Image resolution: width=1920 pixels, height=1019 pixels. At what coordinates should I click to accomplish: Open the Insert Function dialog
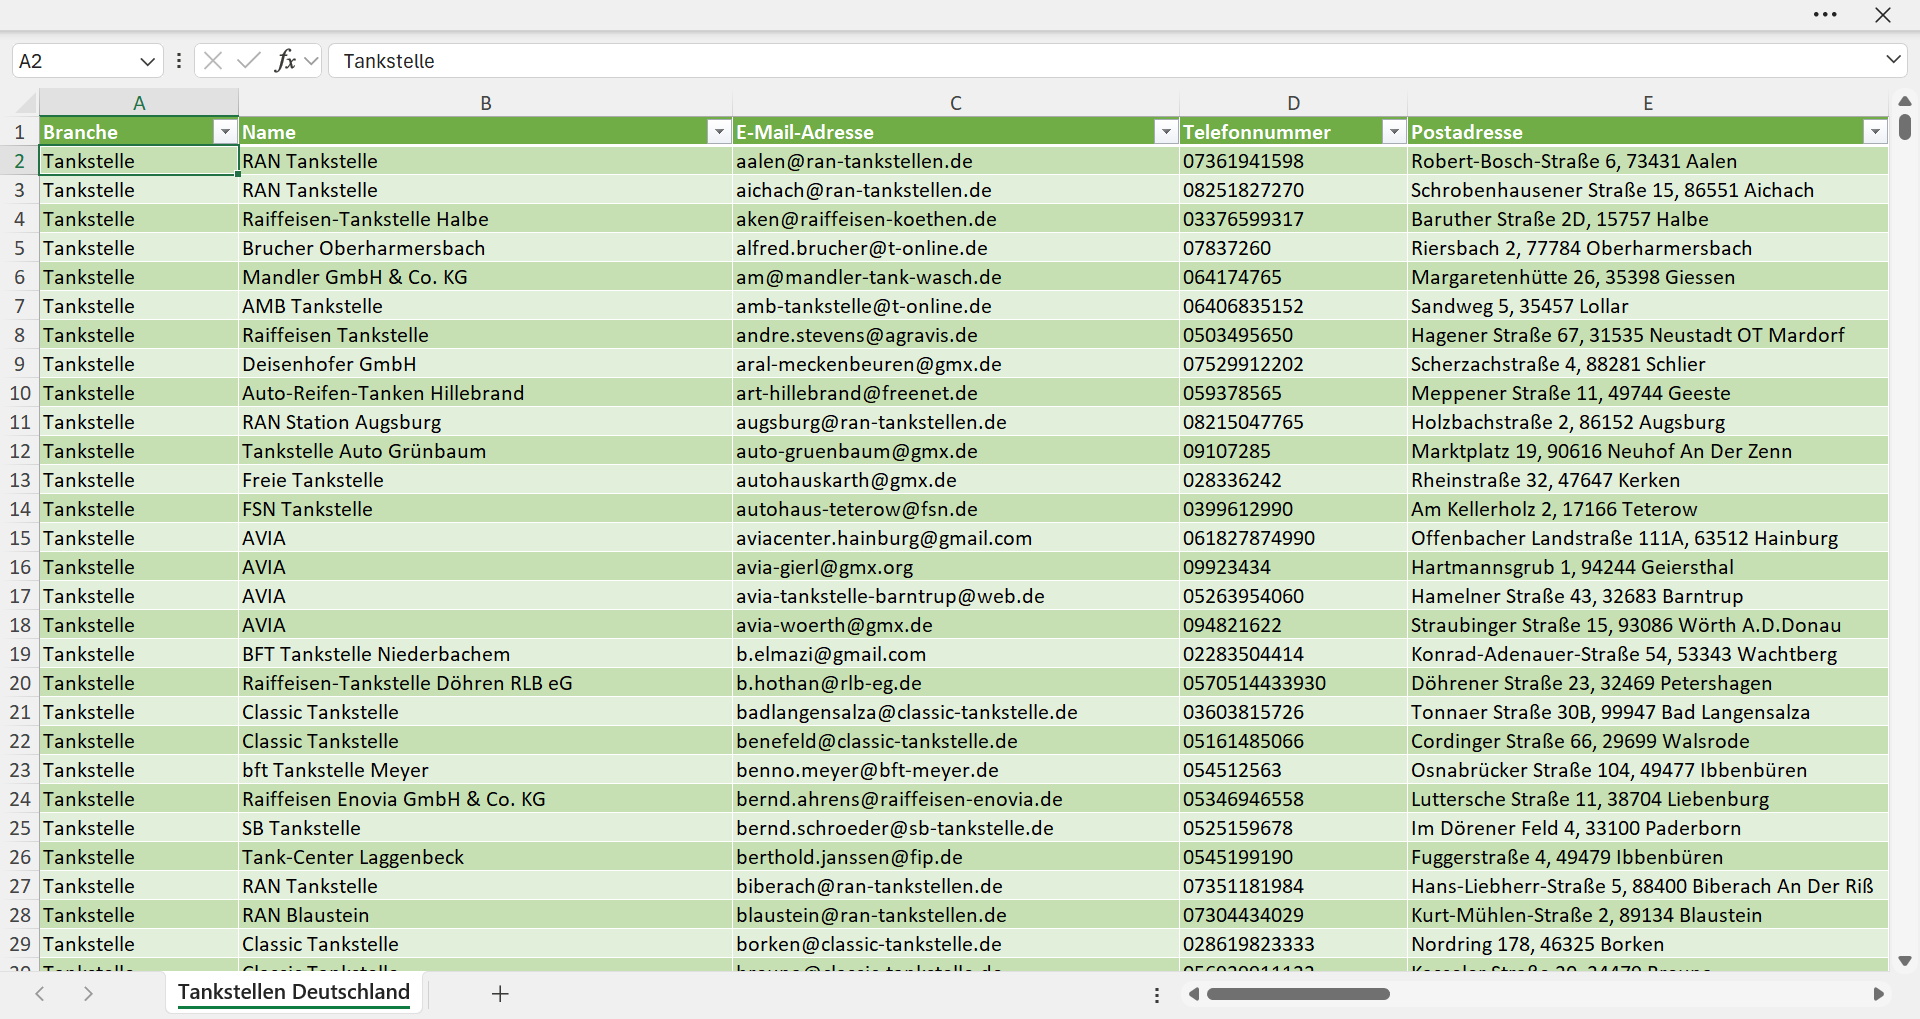(x=285, y=61)
